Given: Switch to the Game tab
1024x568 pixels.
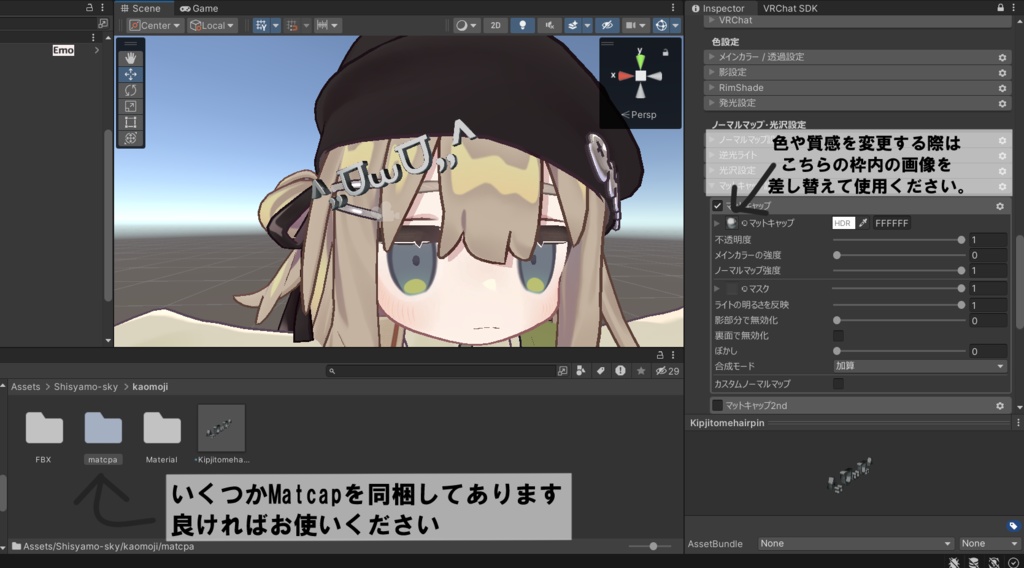Looking at the screenshot, I should [x=199, y=8].
